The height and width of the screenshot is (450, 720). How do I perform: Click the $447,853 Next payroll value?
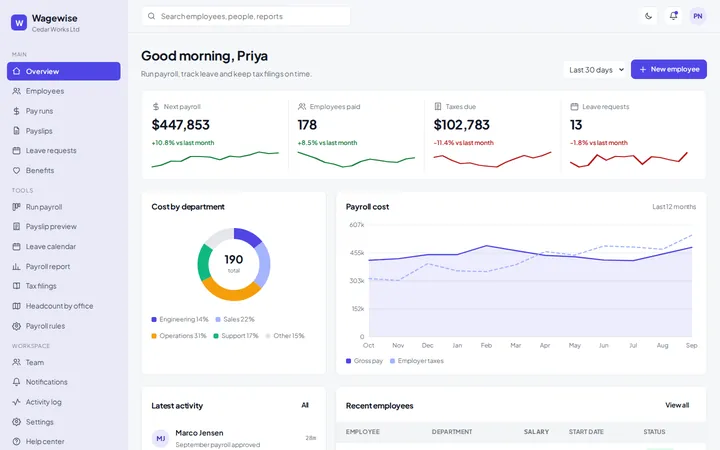coord(180,124)
